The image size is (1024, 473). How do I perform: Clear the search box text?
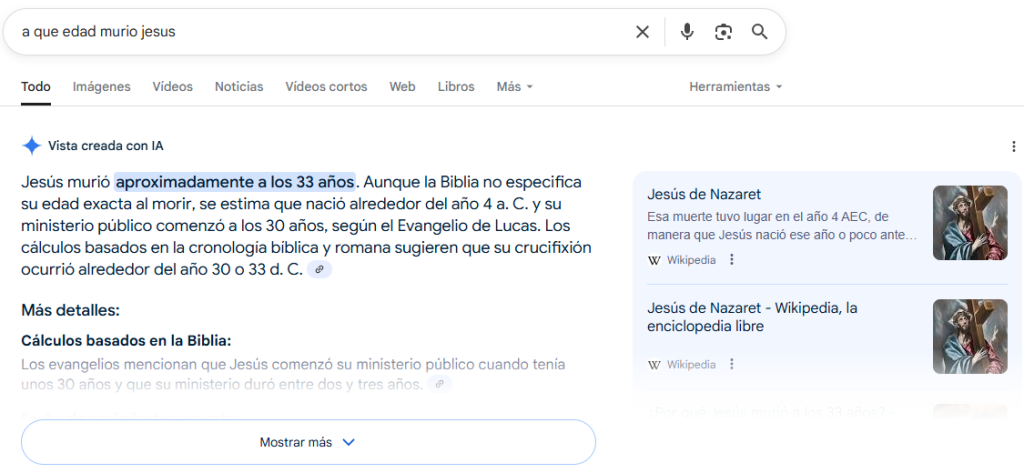642,32
